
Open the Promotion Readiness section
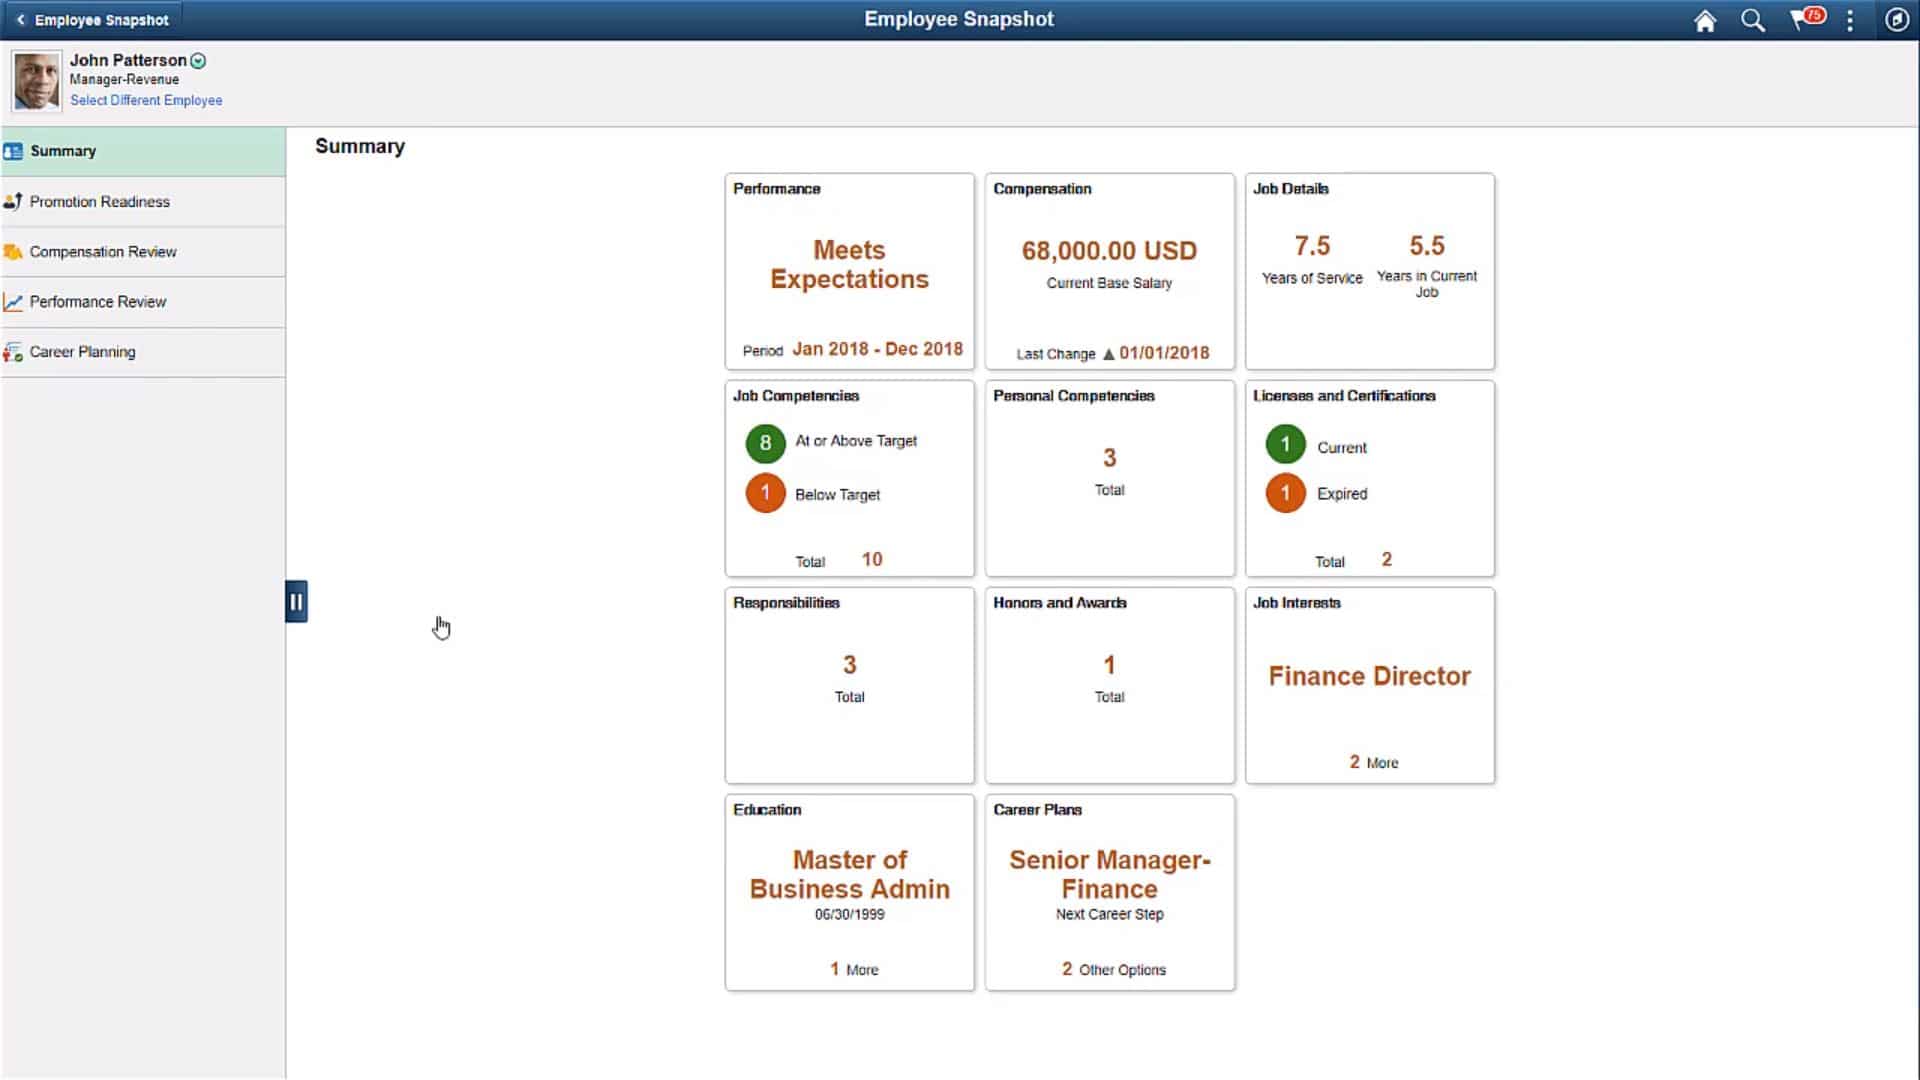tap(98, 201)
